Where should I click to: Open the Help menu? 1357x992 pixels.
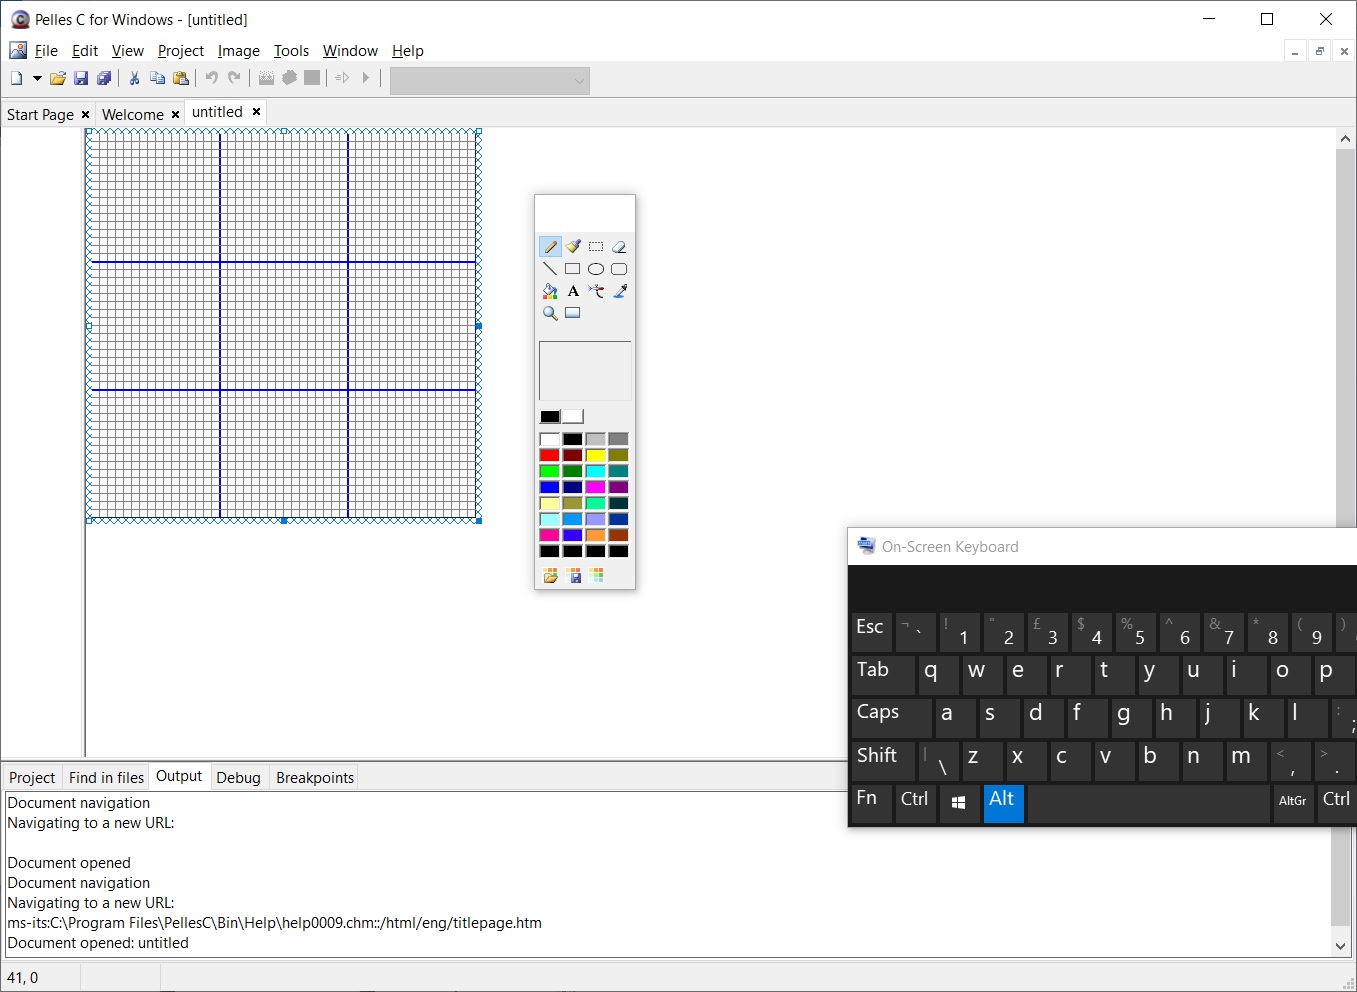click(x=408, y=51)
